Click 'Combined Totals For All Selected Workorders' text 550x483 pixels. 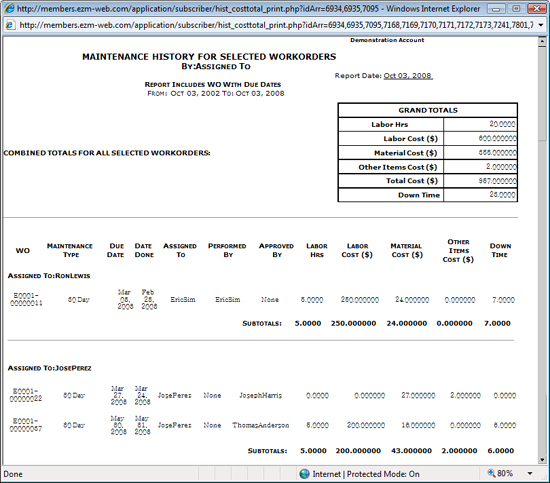coord(107,153)
